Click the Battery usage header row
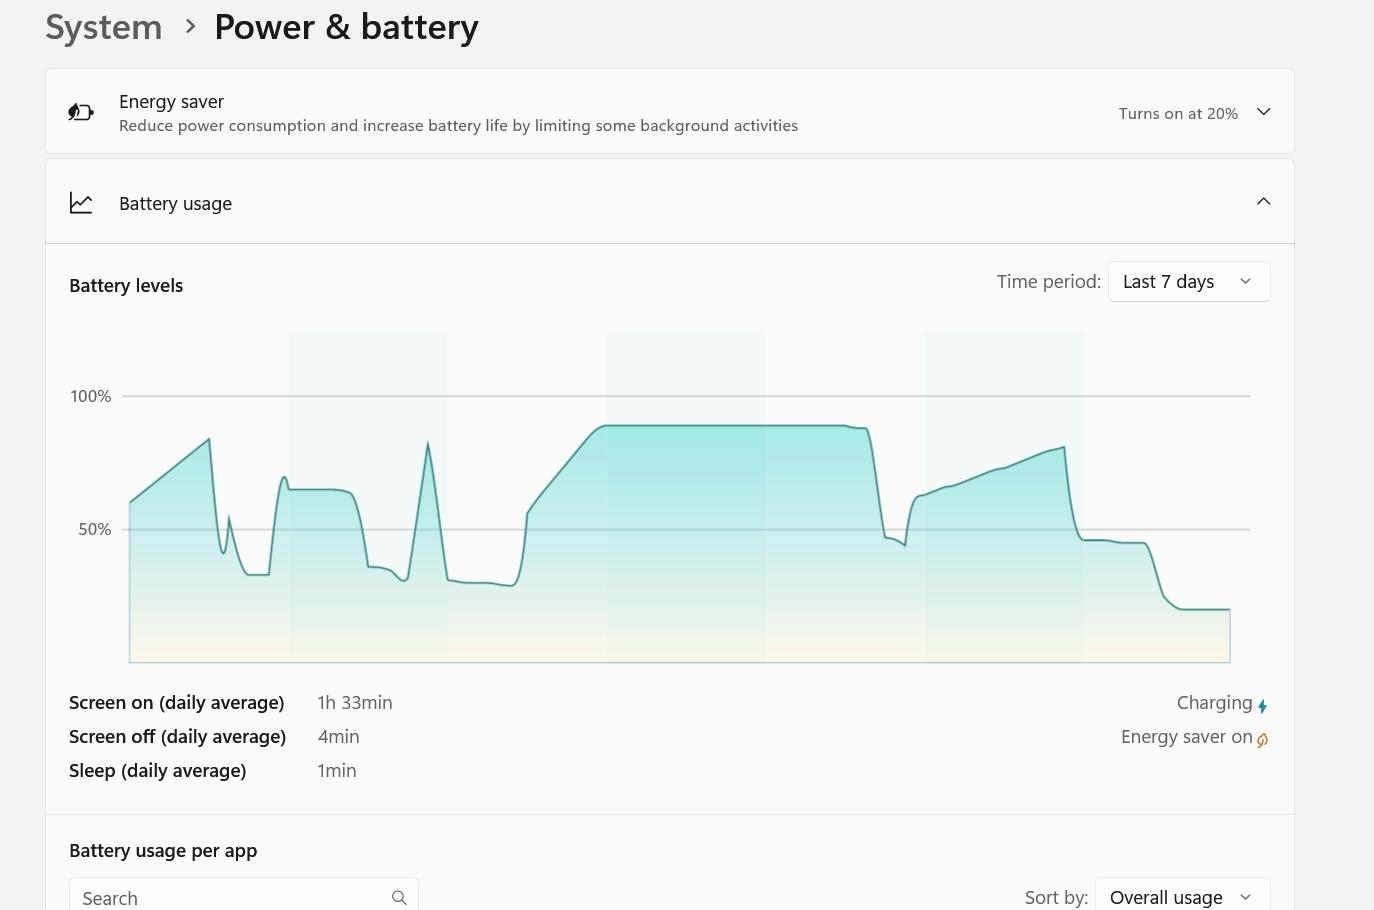1374x910 pixels. coord(670,202)
